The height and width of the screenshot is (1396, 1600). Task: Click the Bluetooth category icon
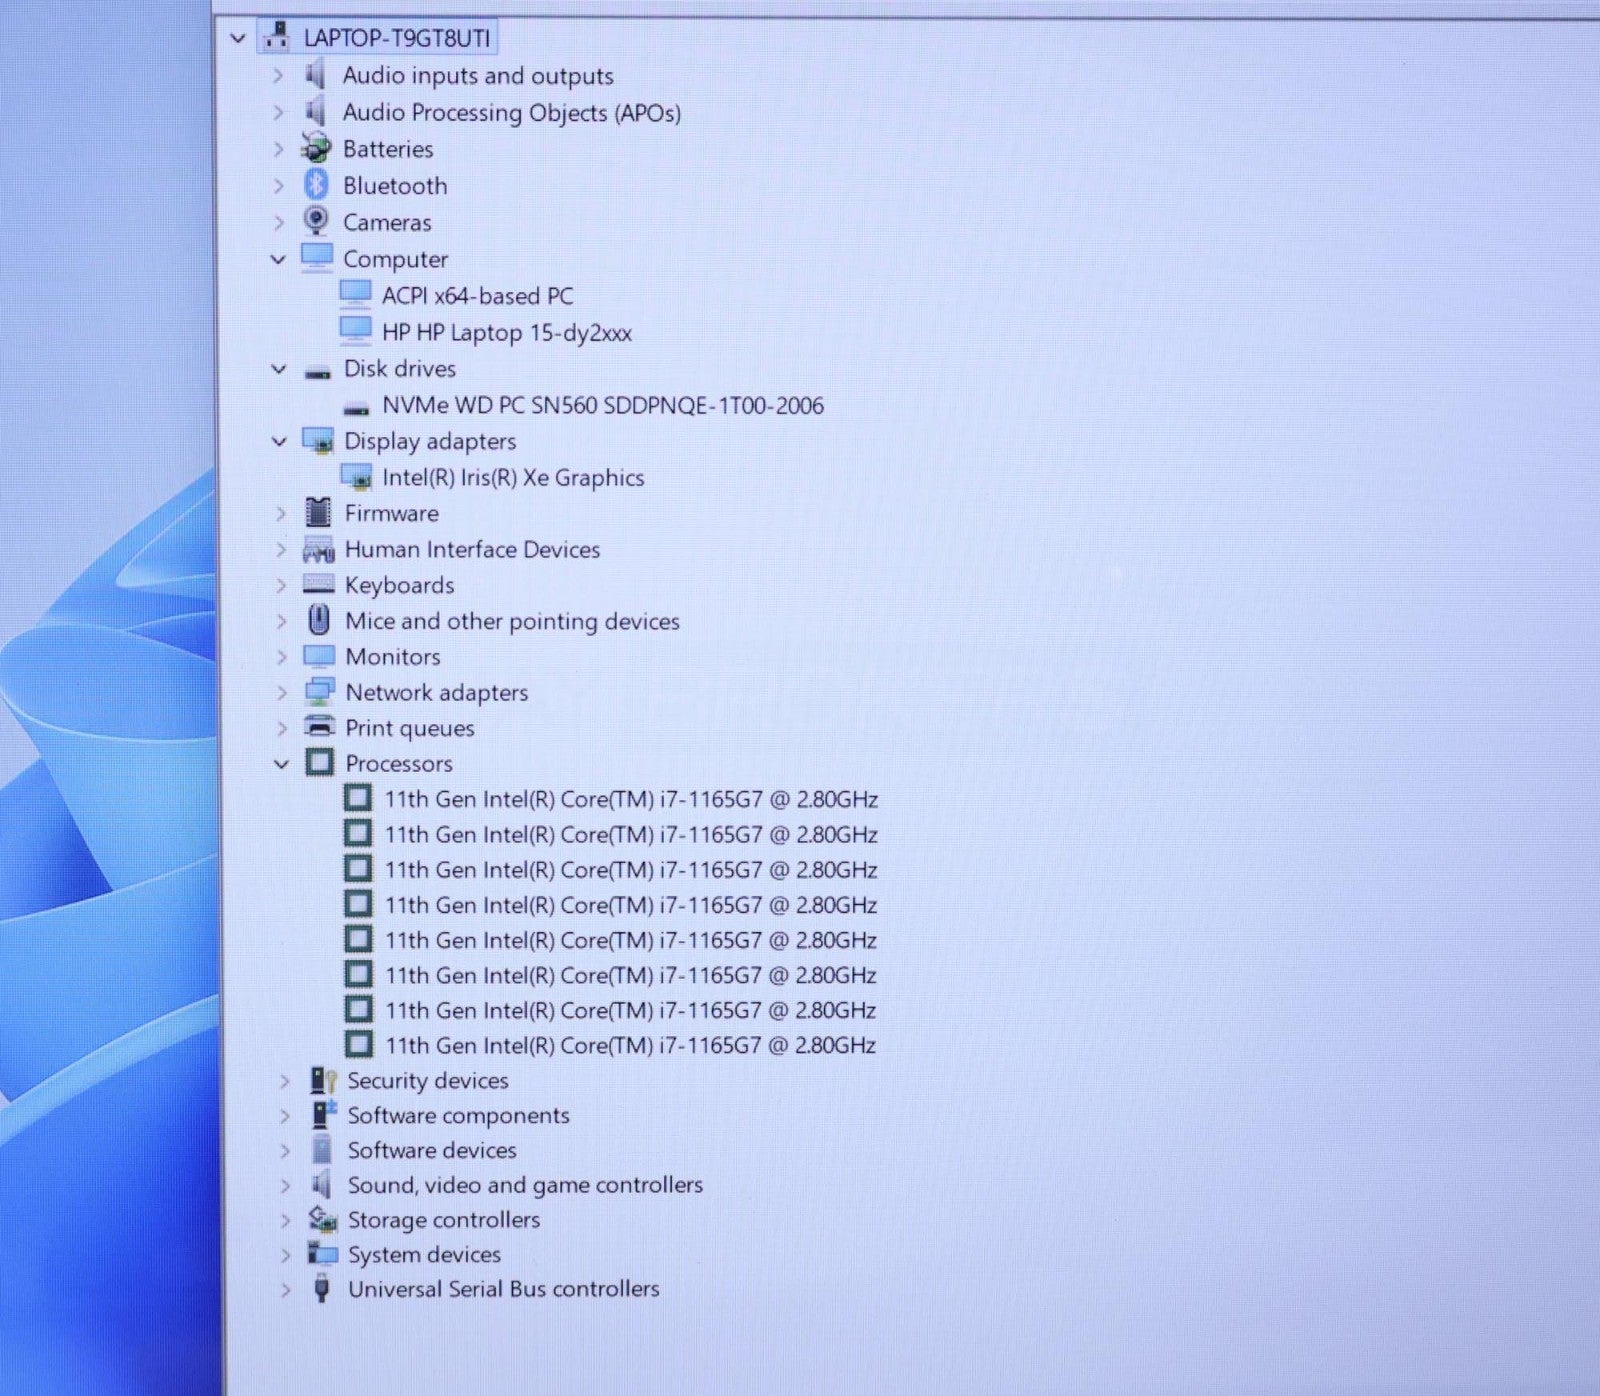coord(317,185)
